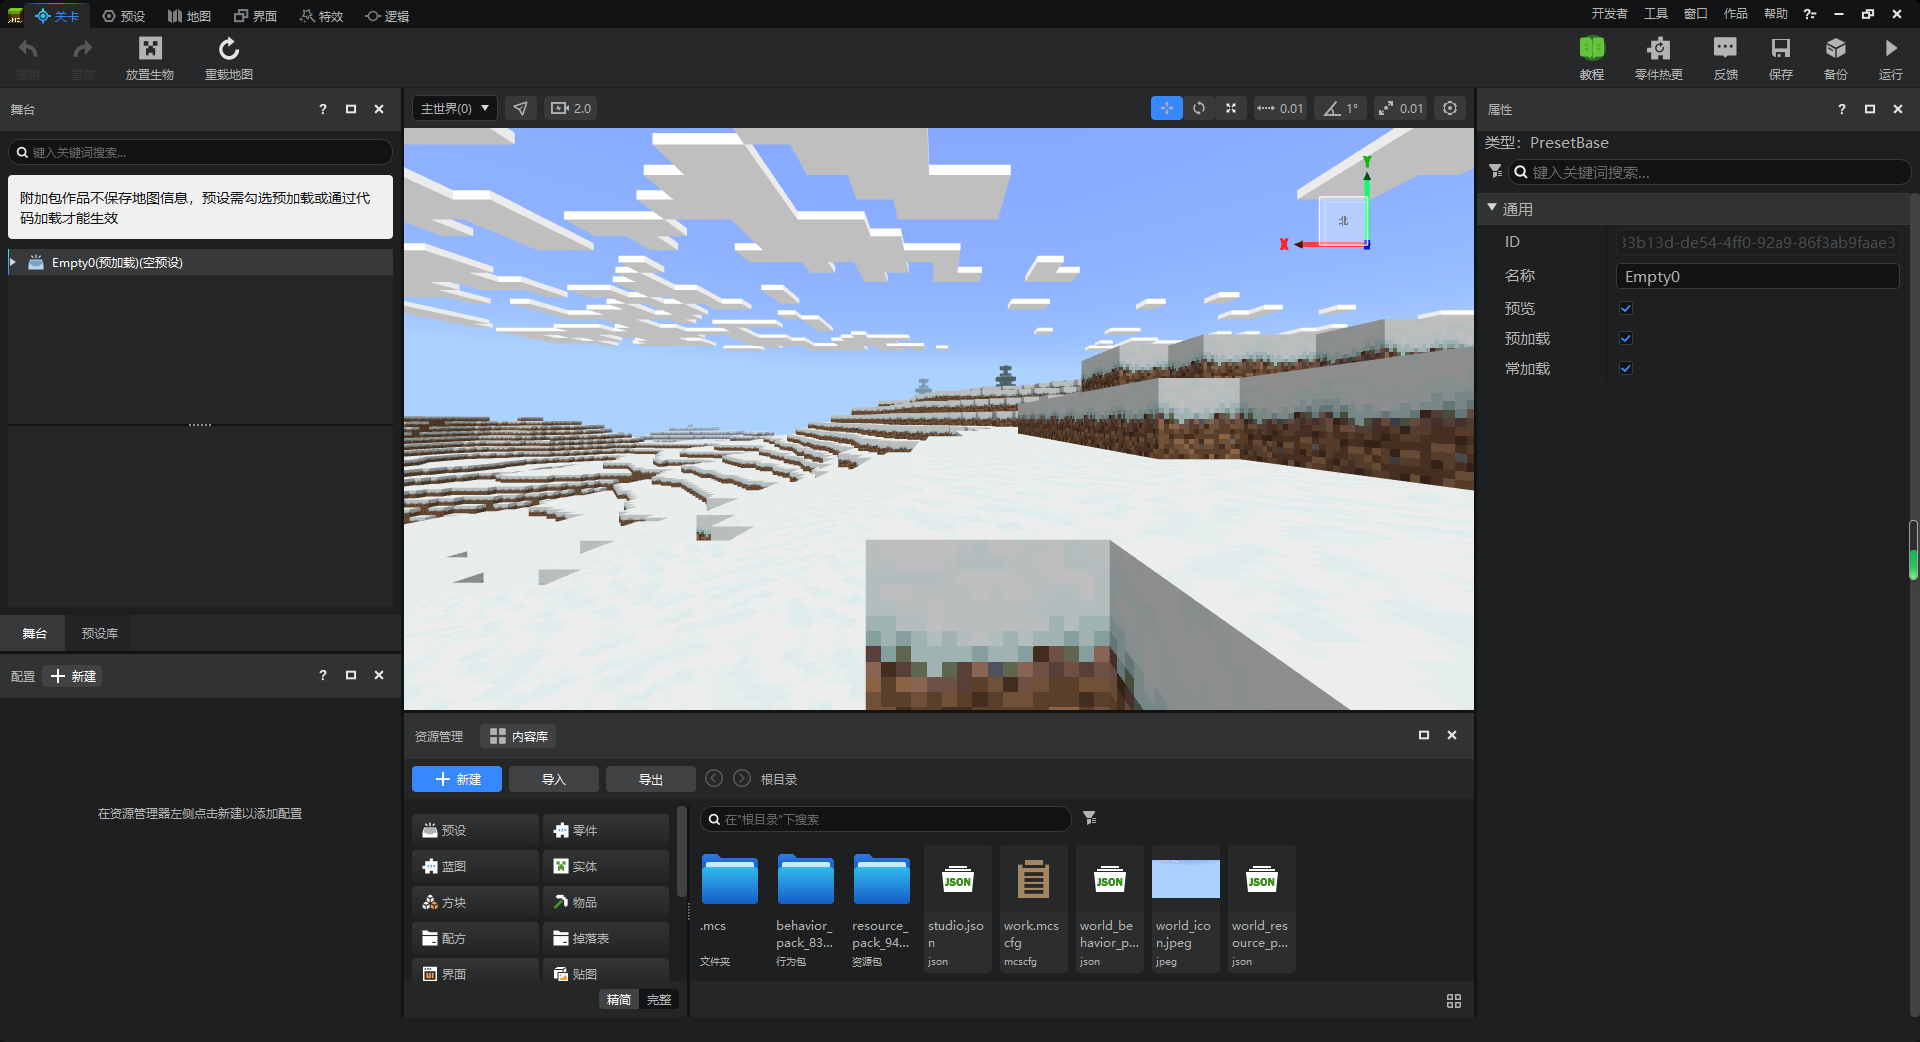Image resolution: width=1920 pixels, height=1042 pixels.
Task: Toggle the 预览 preview checkbox
Action: 1626,309
